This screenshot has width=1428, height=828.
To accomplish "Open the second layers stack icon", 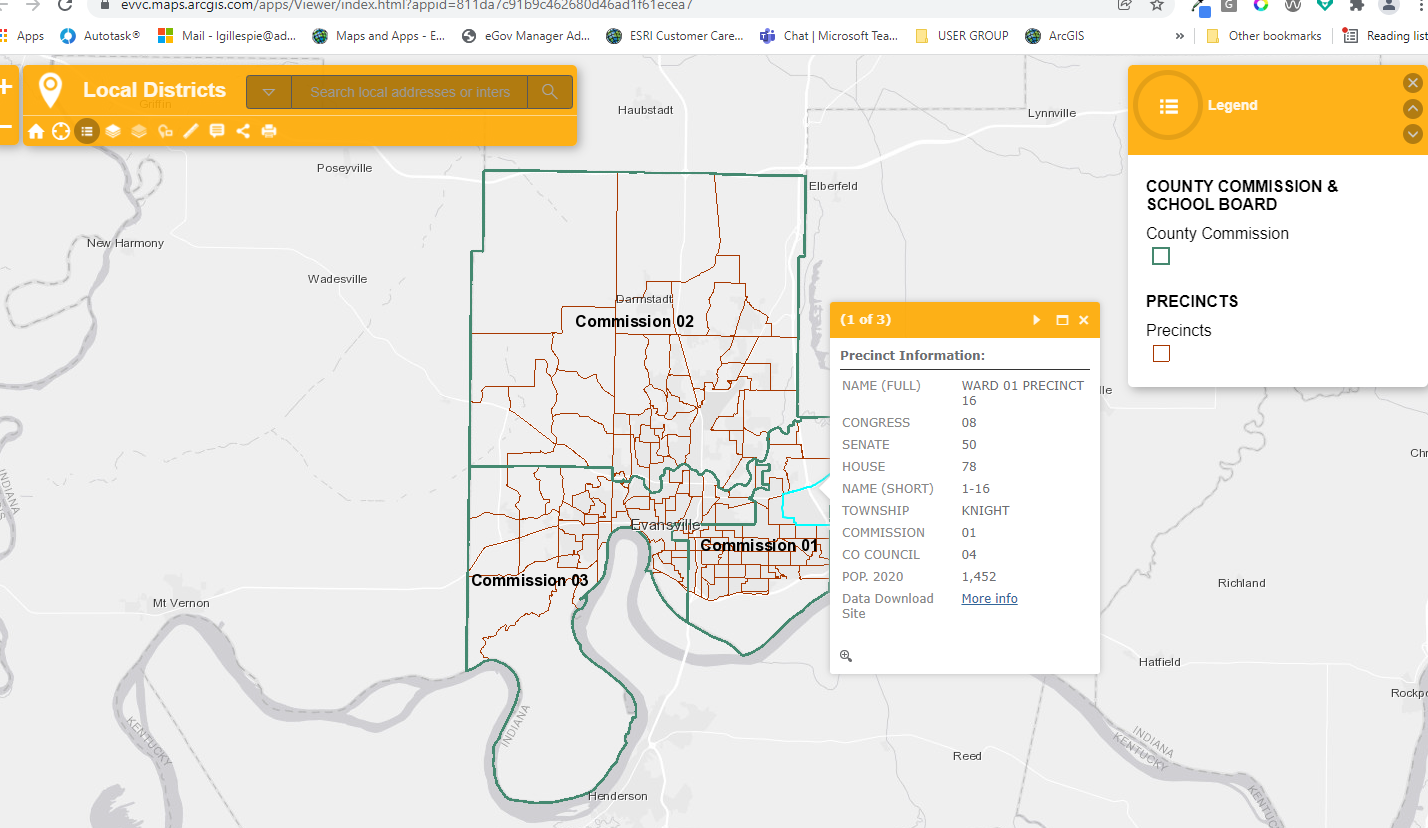I will click(x=139, y=131).
